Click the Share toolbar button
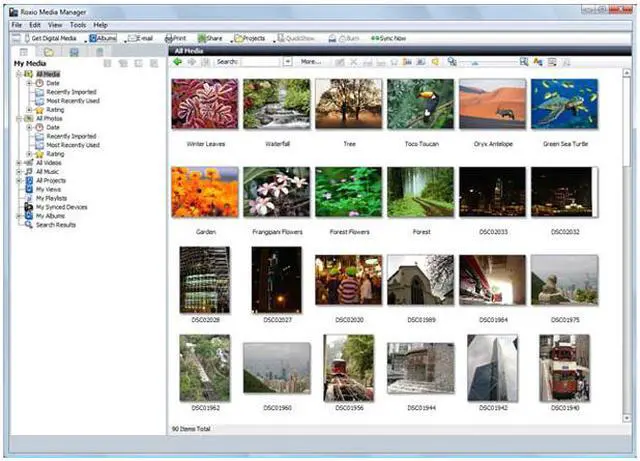Screen dimensions: 640x461 208,38
